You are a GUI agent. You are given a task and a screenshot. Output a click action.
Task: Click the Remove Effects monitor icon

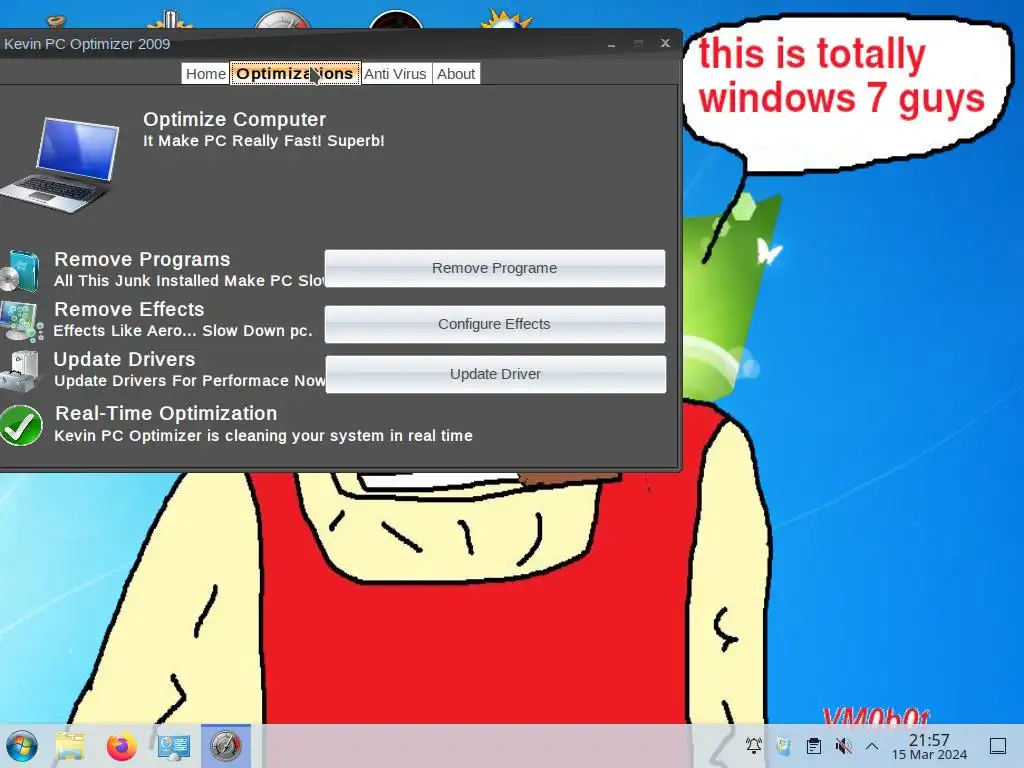point(22,321)
